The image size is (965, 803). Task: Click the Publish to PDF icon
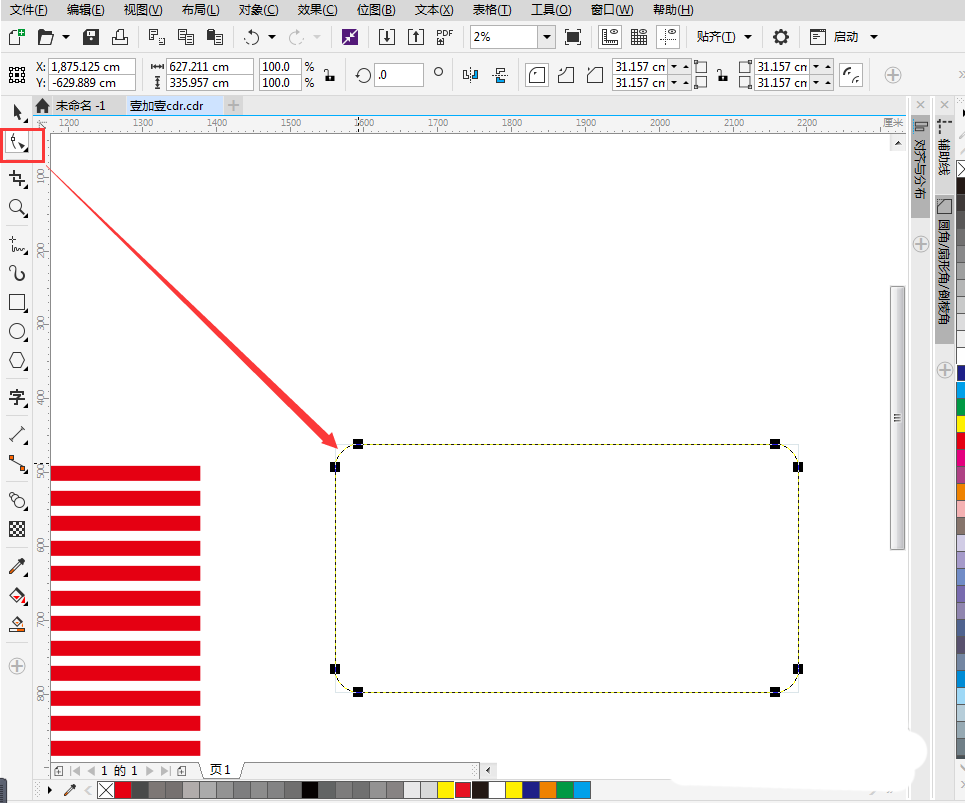[444, 37]
